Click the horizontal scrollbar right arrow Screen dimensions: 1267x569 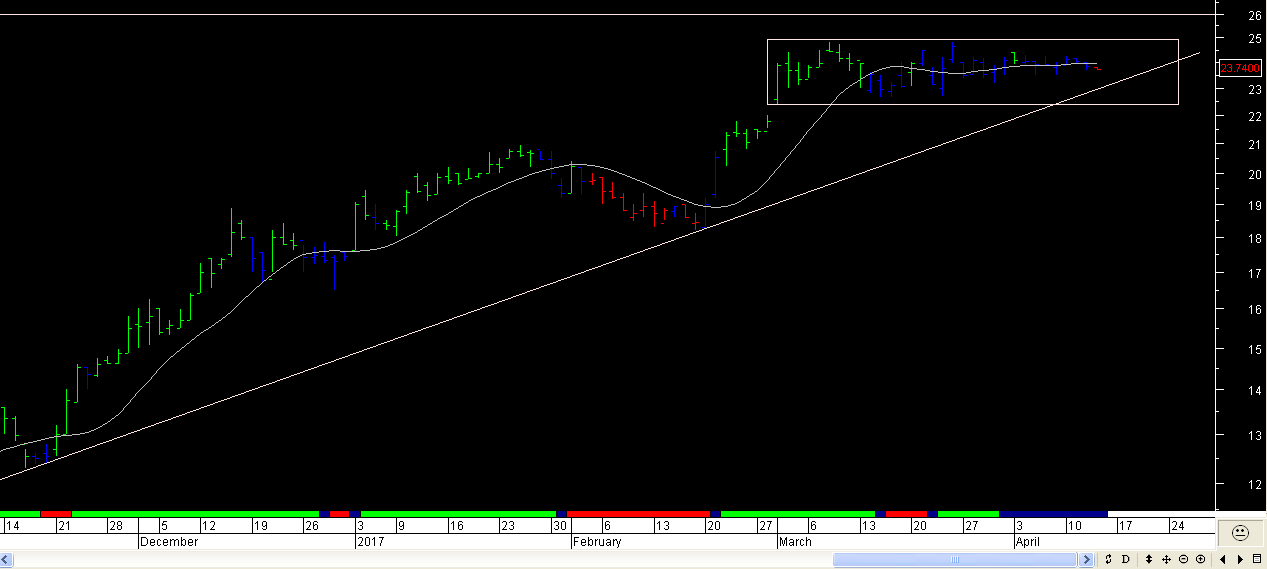pos(1086,559)
